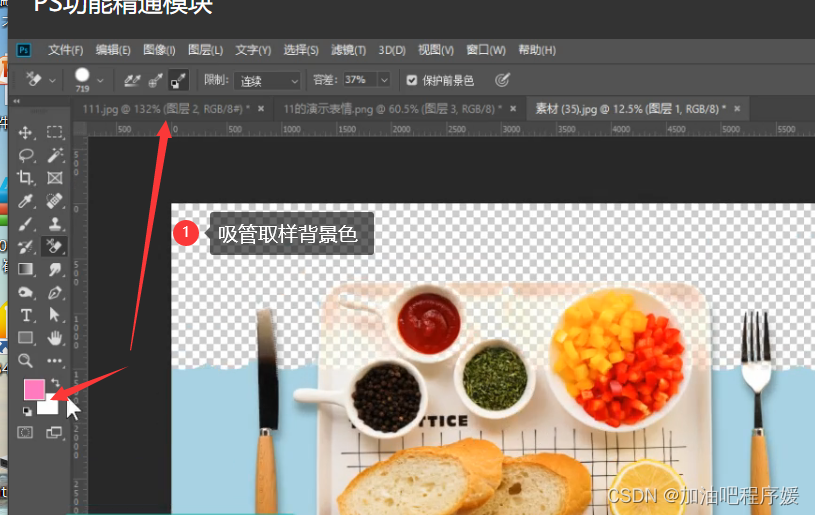815x515 pixels.
Task: Open the 选择(S) menu
Action: pos(301,50)
